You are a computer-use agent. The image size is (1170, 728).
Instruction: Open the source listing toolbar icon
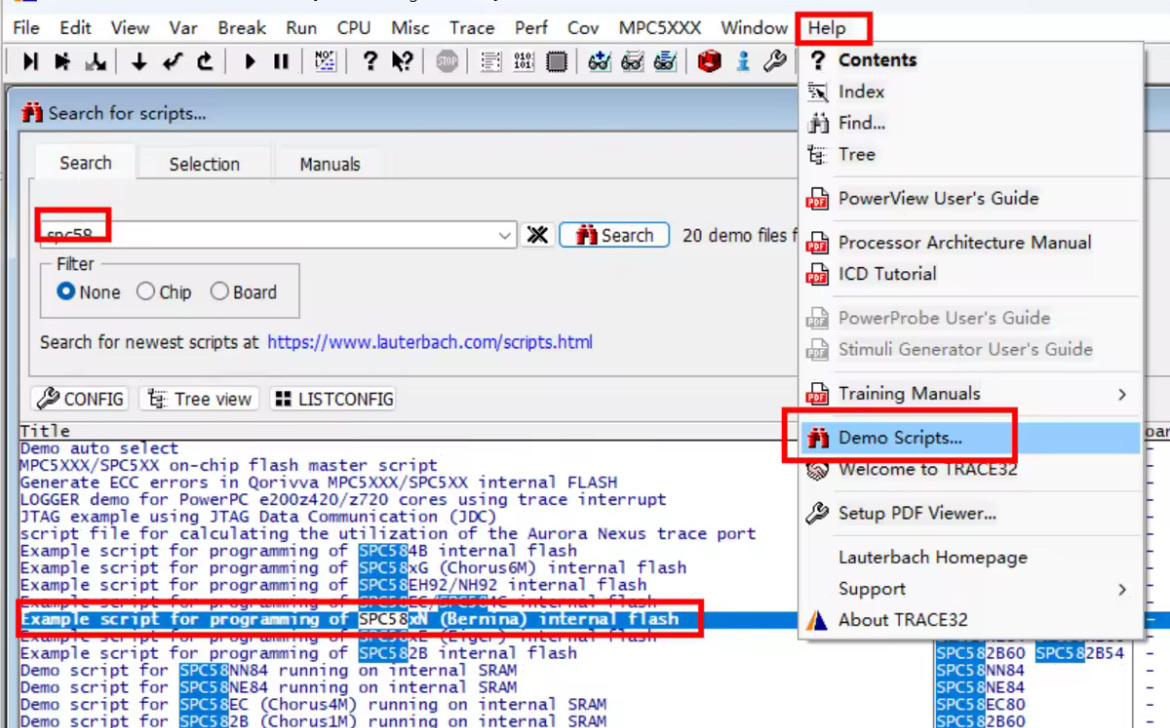[x=490, y=62]
